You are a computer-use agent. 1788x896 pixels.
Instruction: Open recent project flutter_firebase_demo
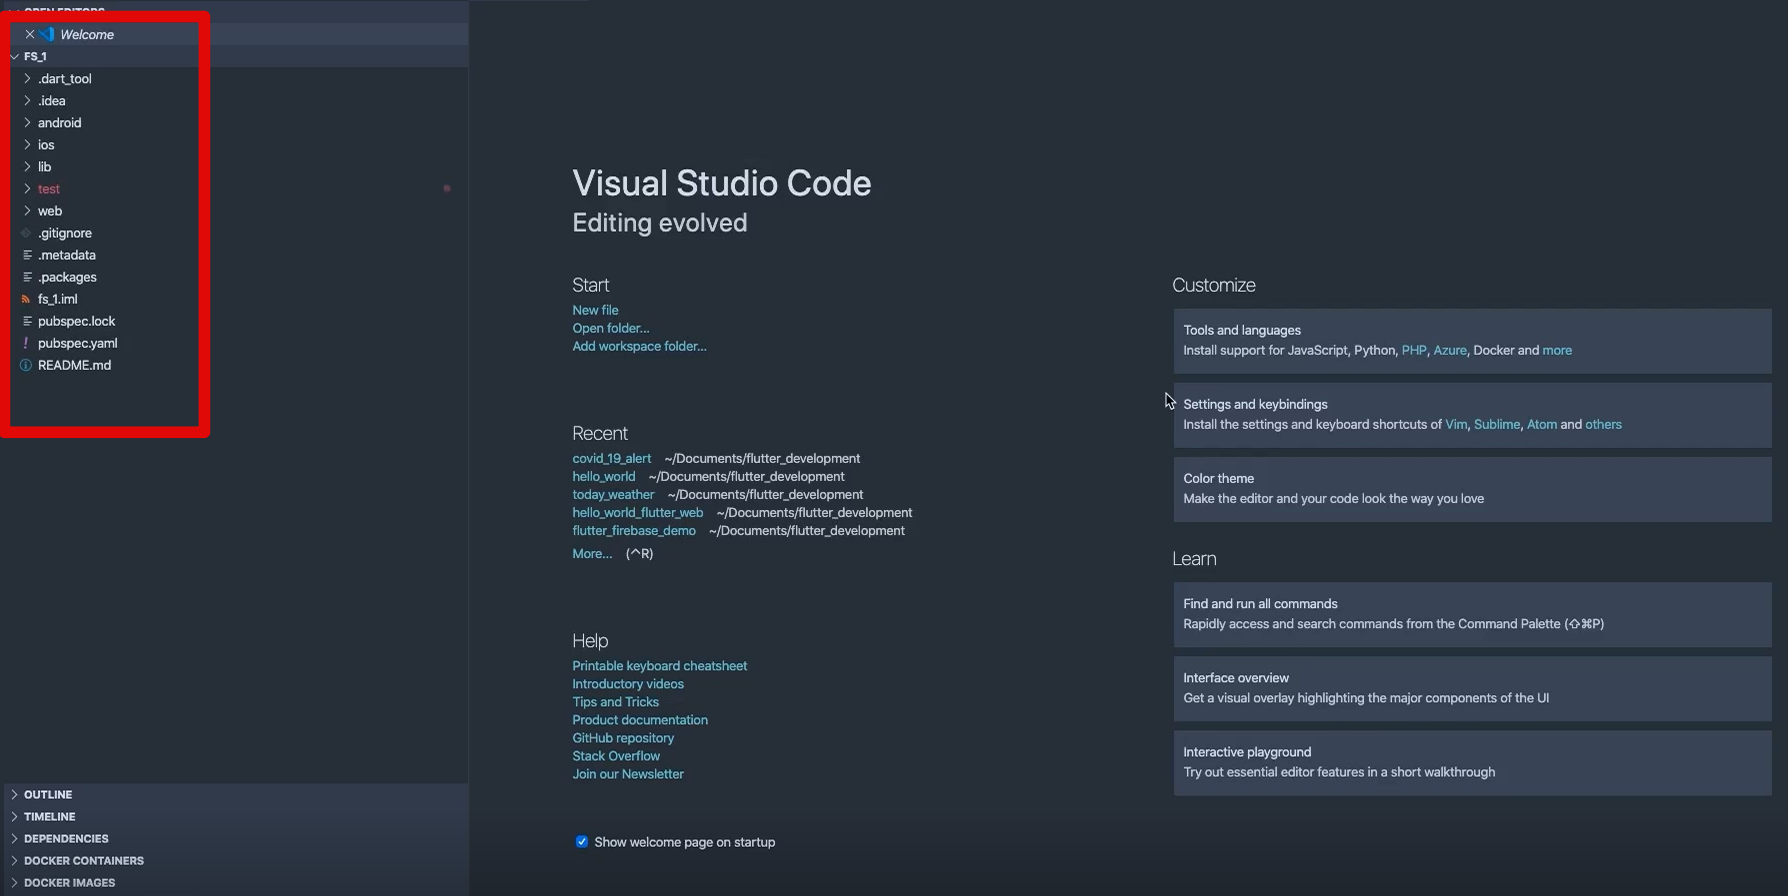[x=634, y=530]
